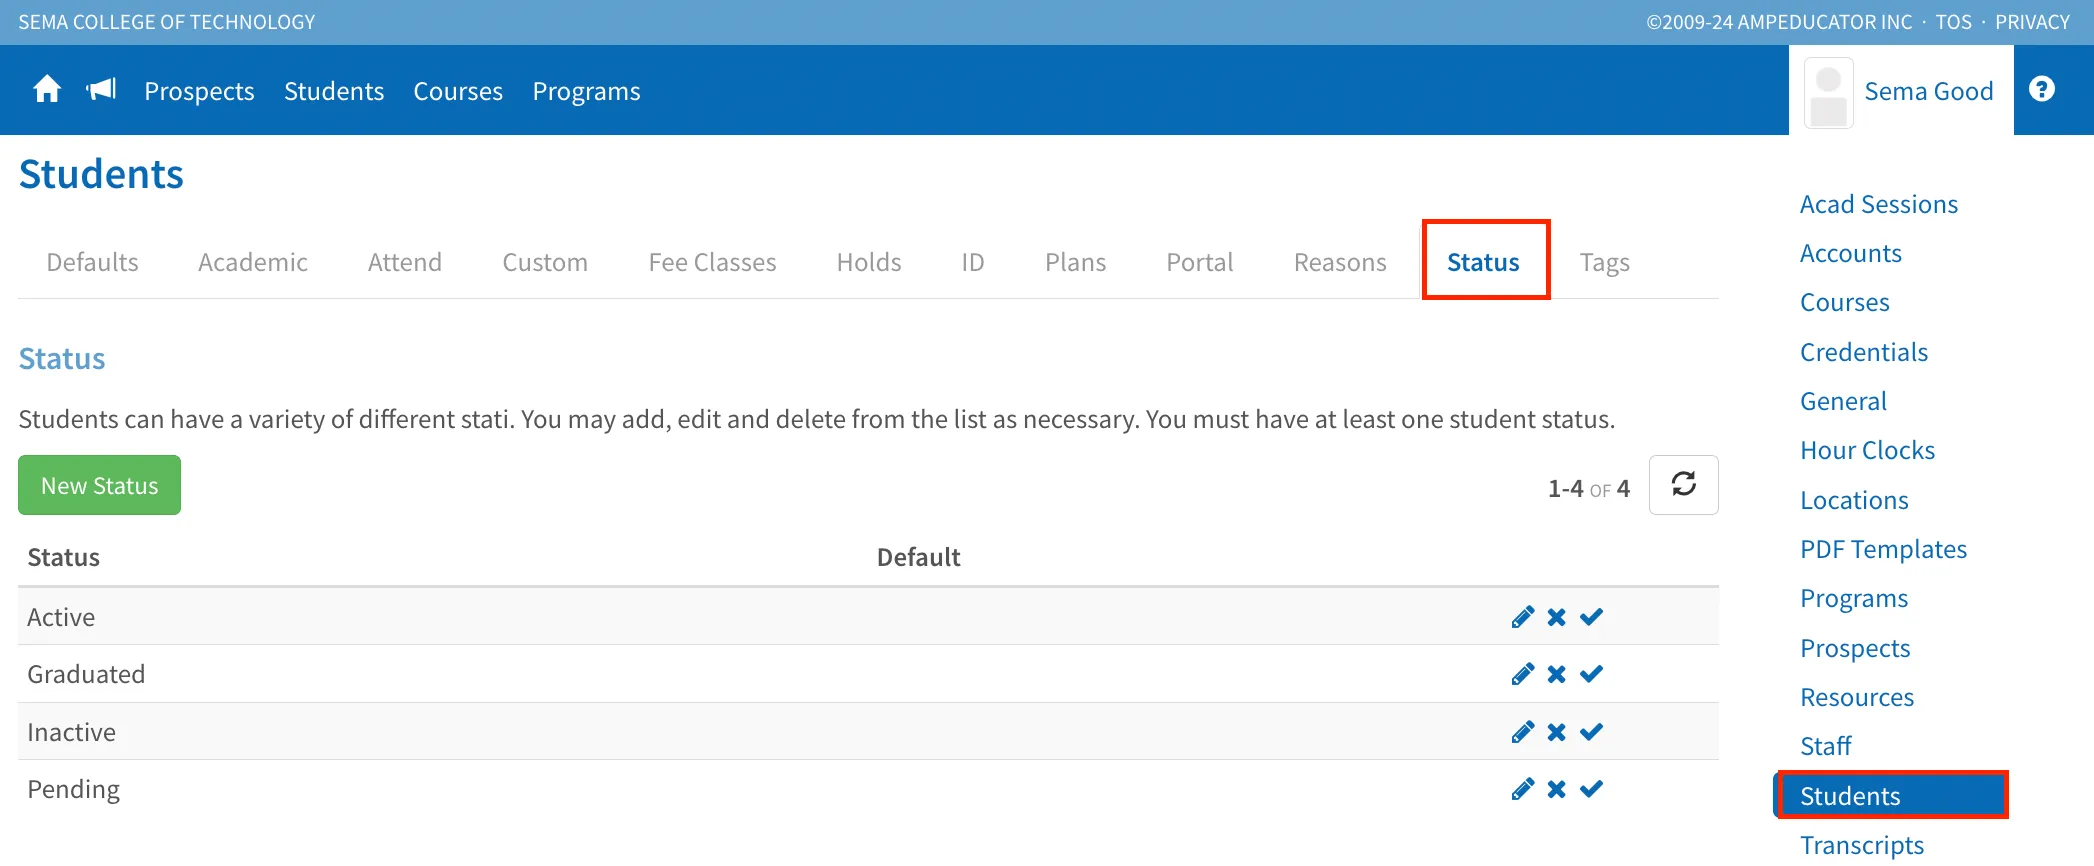Edit the Pending status with pencil icon

[1523, 789]
